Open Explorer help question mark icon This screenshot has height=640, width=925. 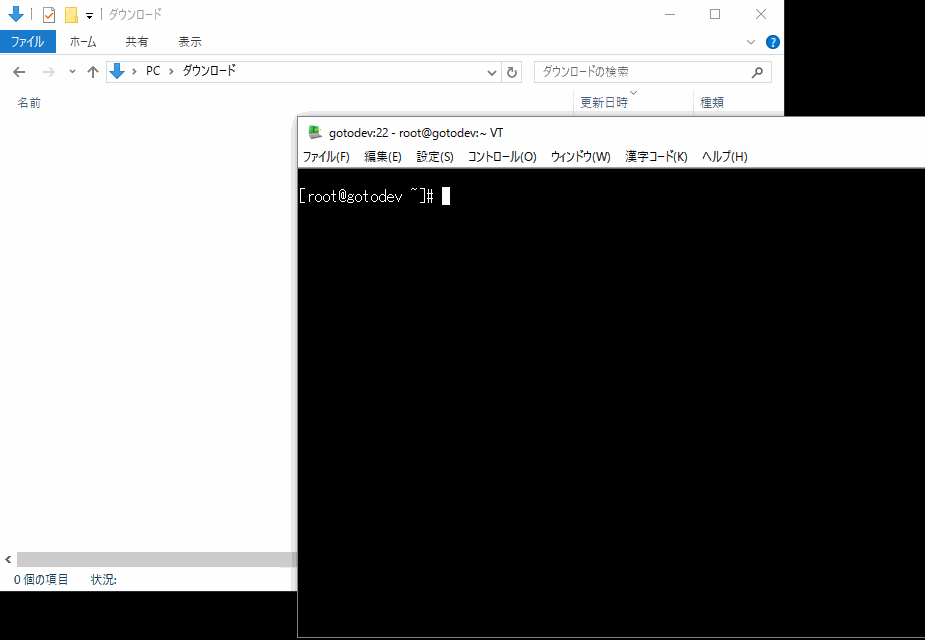[x=772, y=42]
